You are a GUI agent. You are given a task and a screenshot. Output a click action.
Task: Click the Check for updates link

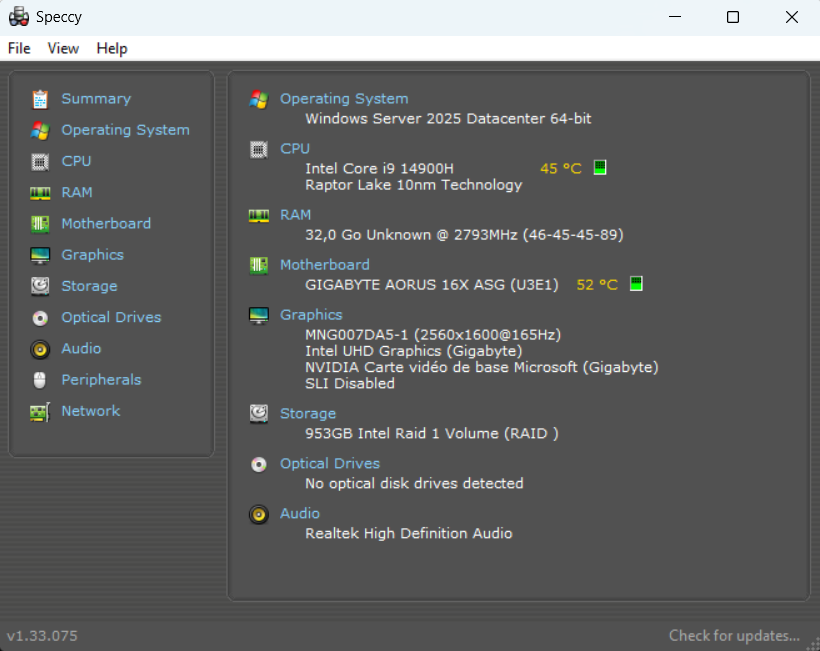pos(734,635)
